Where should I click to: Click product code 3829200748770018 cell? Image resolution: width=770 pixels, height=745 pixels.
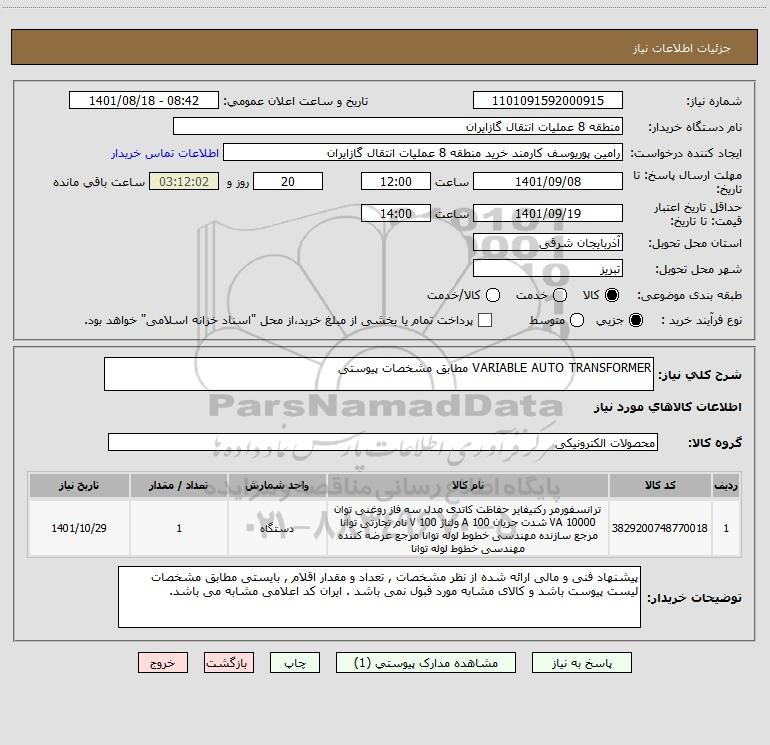660,528
